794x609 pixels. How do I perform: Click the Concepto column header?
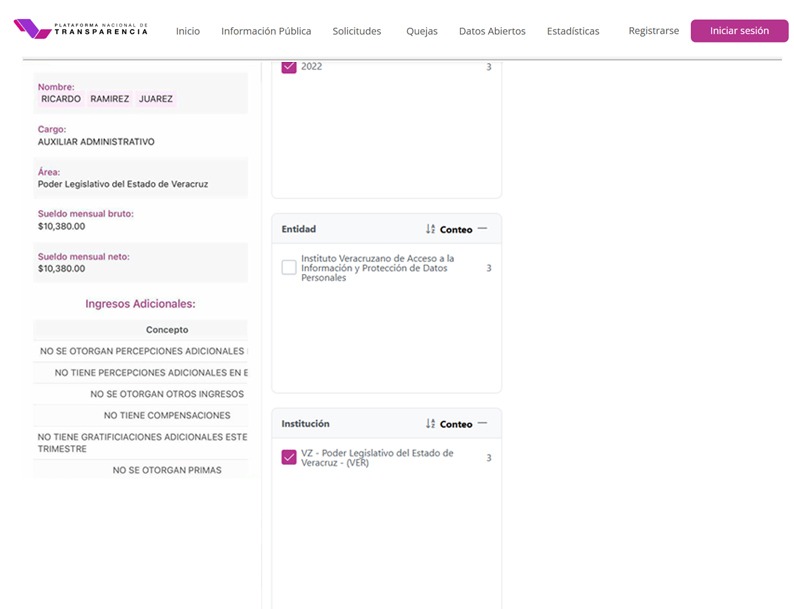click(167, 329)
